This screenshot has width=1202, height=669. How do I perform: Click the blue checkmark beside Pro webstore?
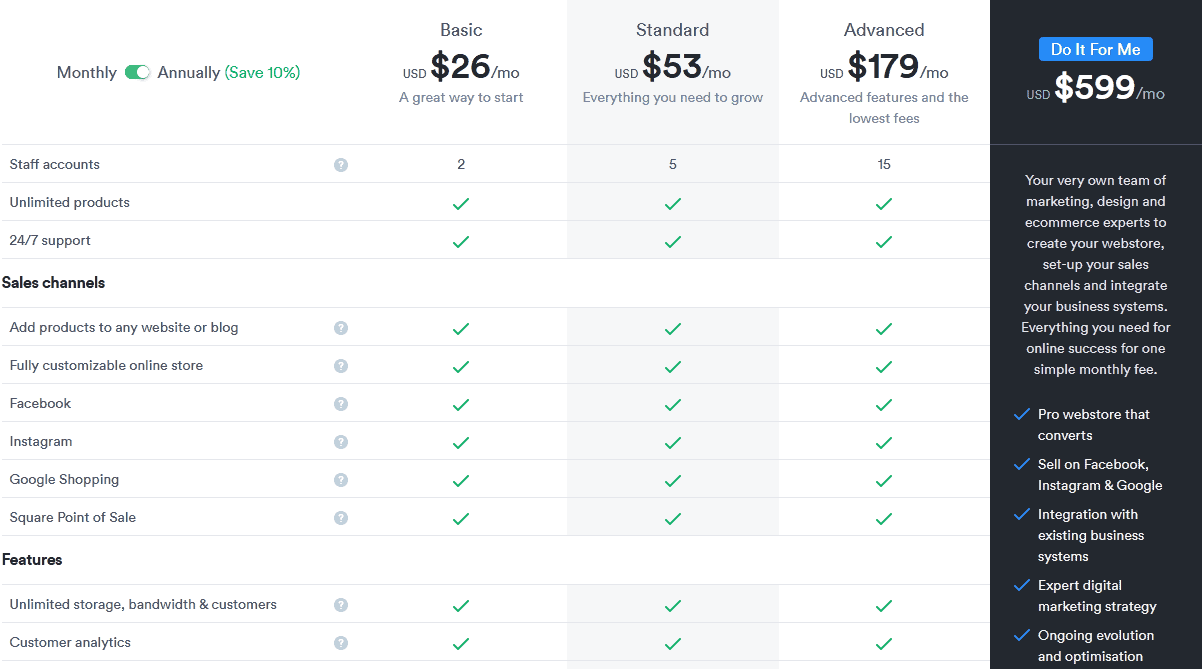1022,414
